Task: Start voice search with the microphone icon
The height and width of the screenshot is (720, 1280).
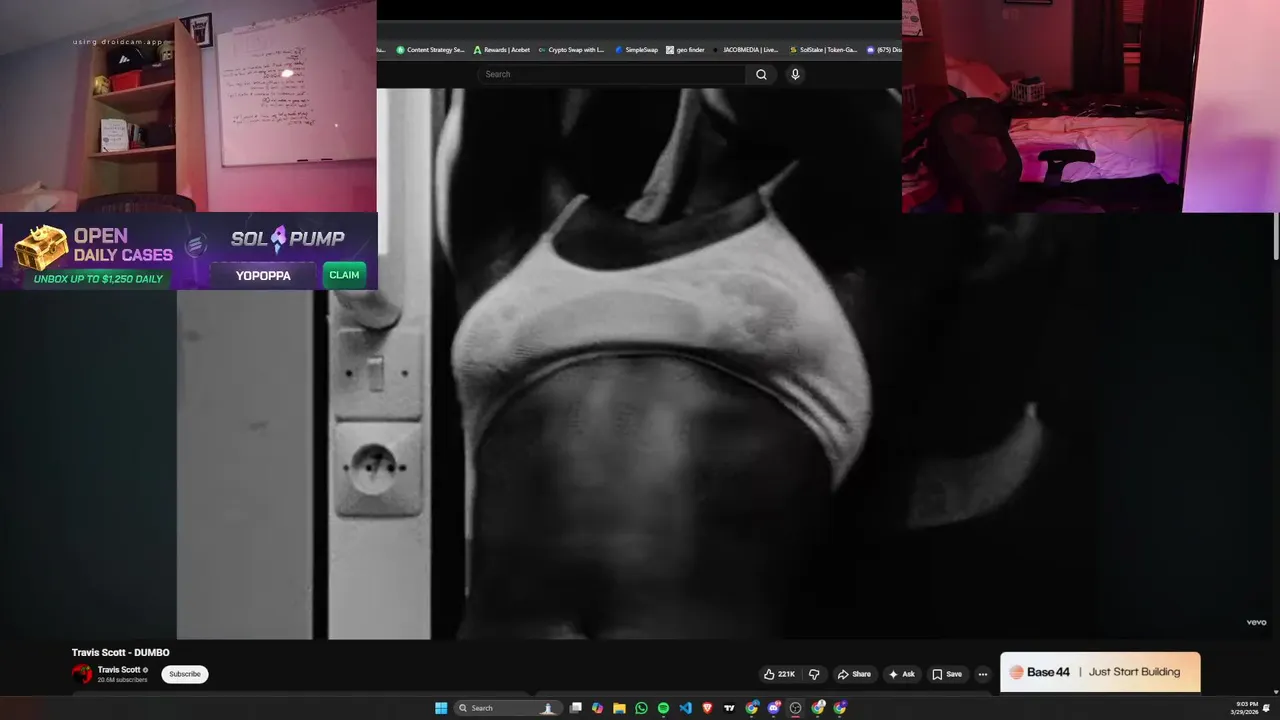Action: tap(795, 74)
